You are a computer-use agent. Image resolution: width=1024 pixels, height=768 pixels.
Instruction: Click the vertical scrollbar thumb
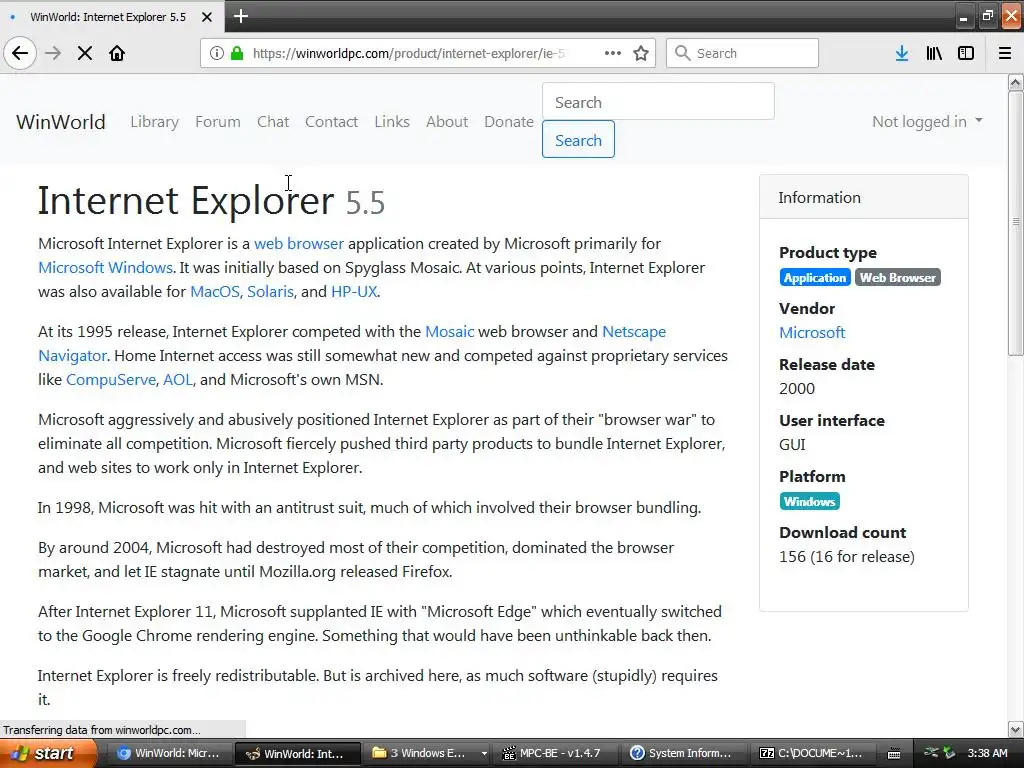pyautogui.click(x=1015, y=223)
